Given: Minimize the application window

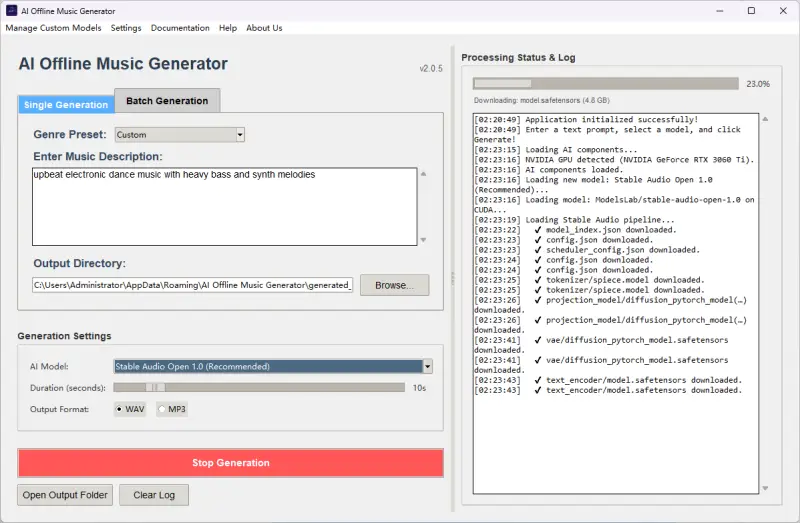Looking at the screenshot, I should 718,10.
